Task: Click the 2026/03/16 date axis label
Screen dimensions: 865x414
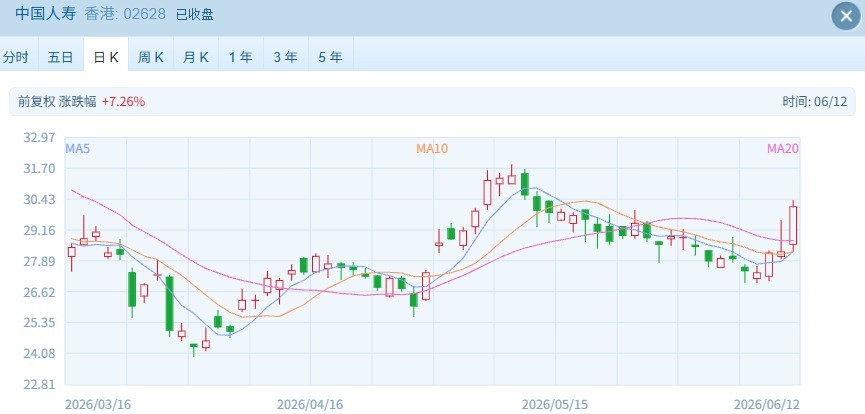Action: click(x=98, y=405)
